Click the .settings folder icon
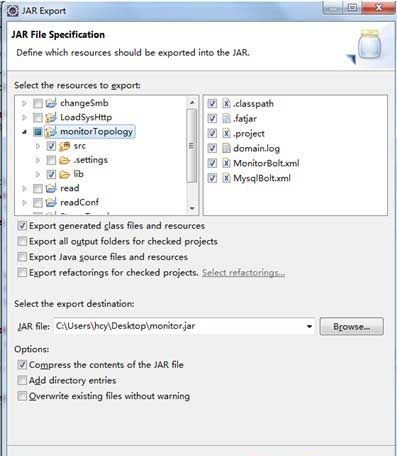 click(65, 160)
